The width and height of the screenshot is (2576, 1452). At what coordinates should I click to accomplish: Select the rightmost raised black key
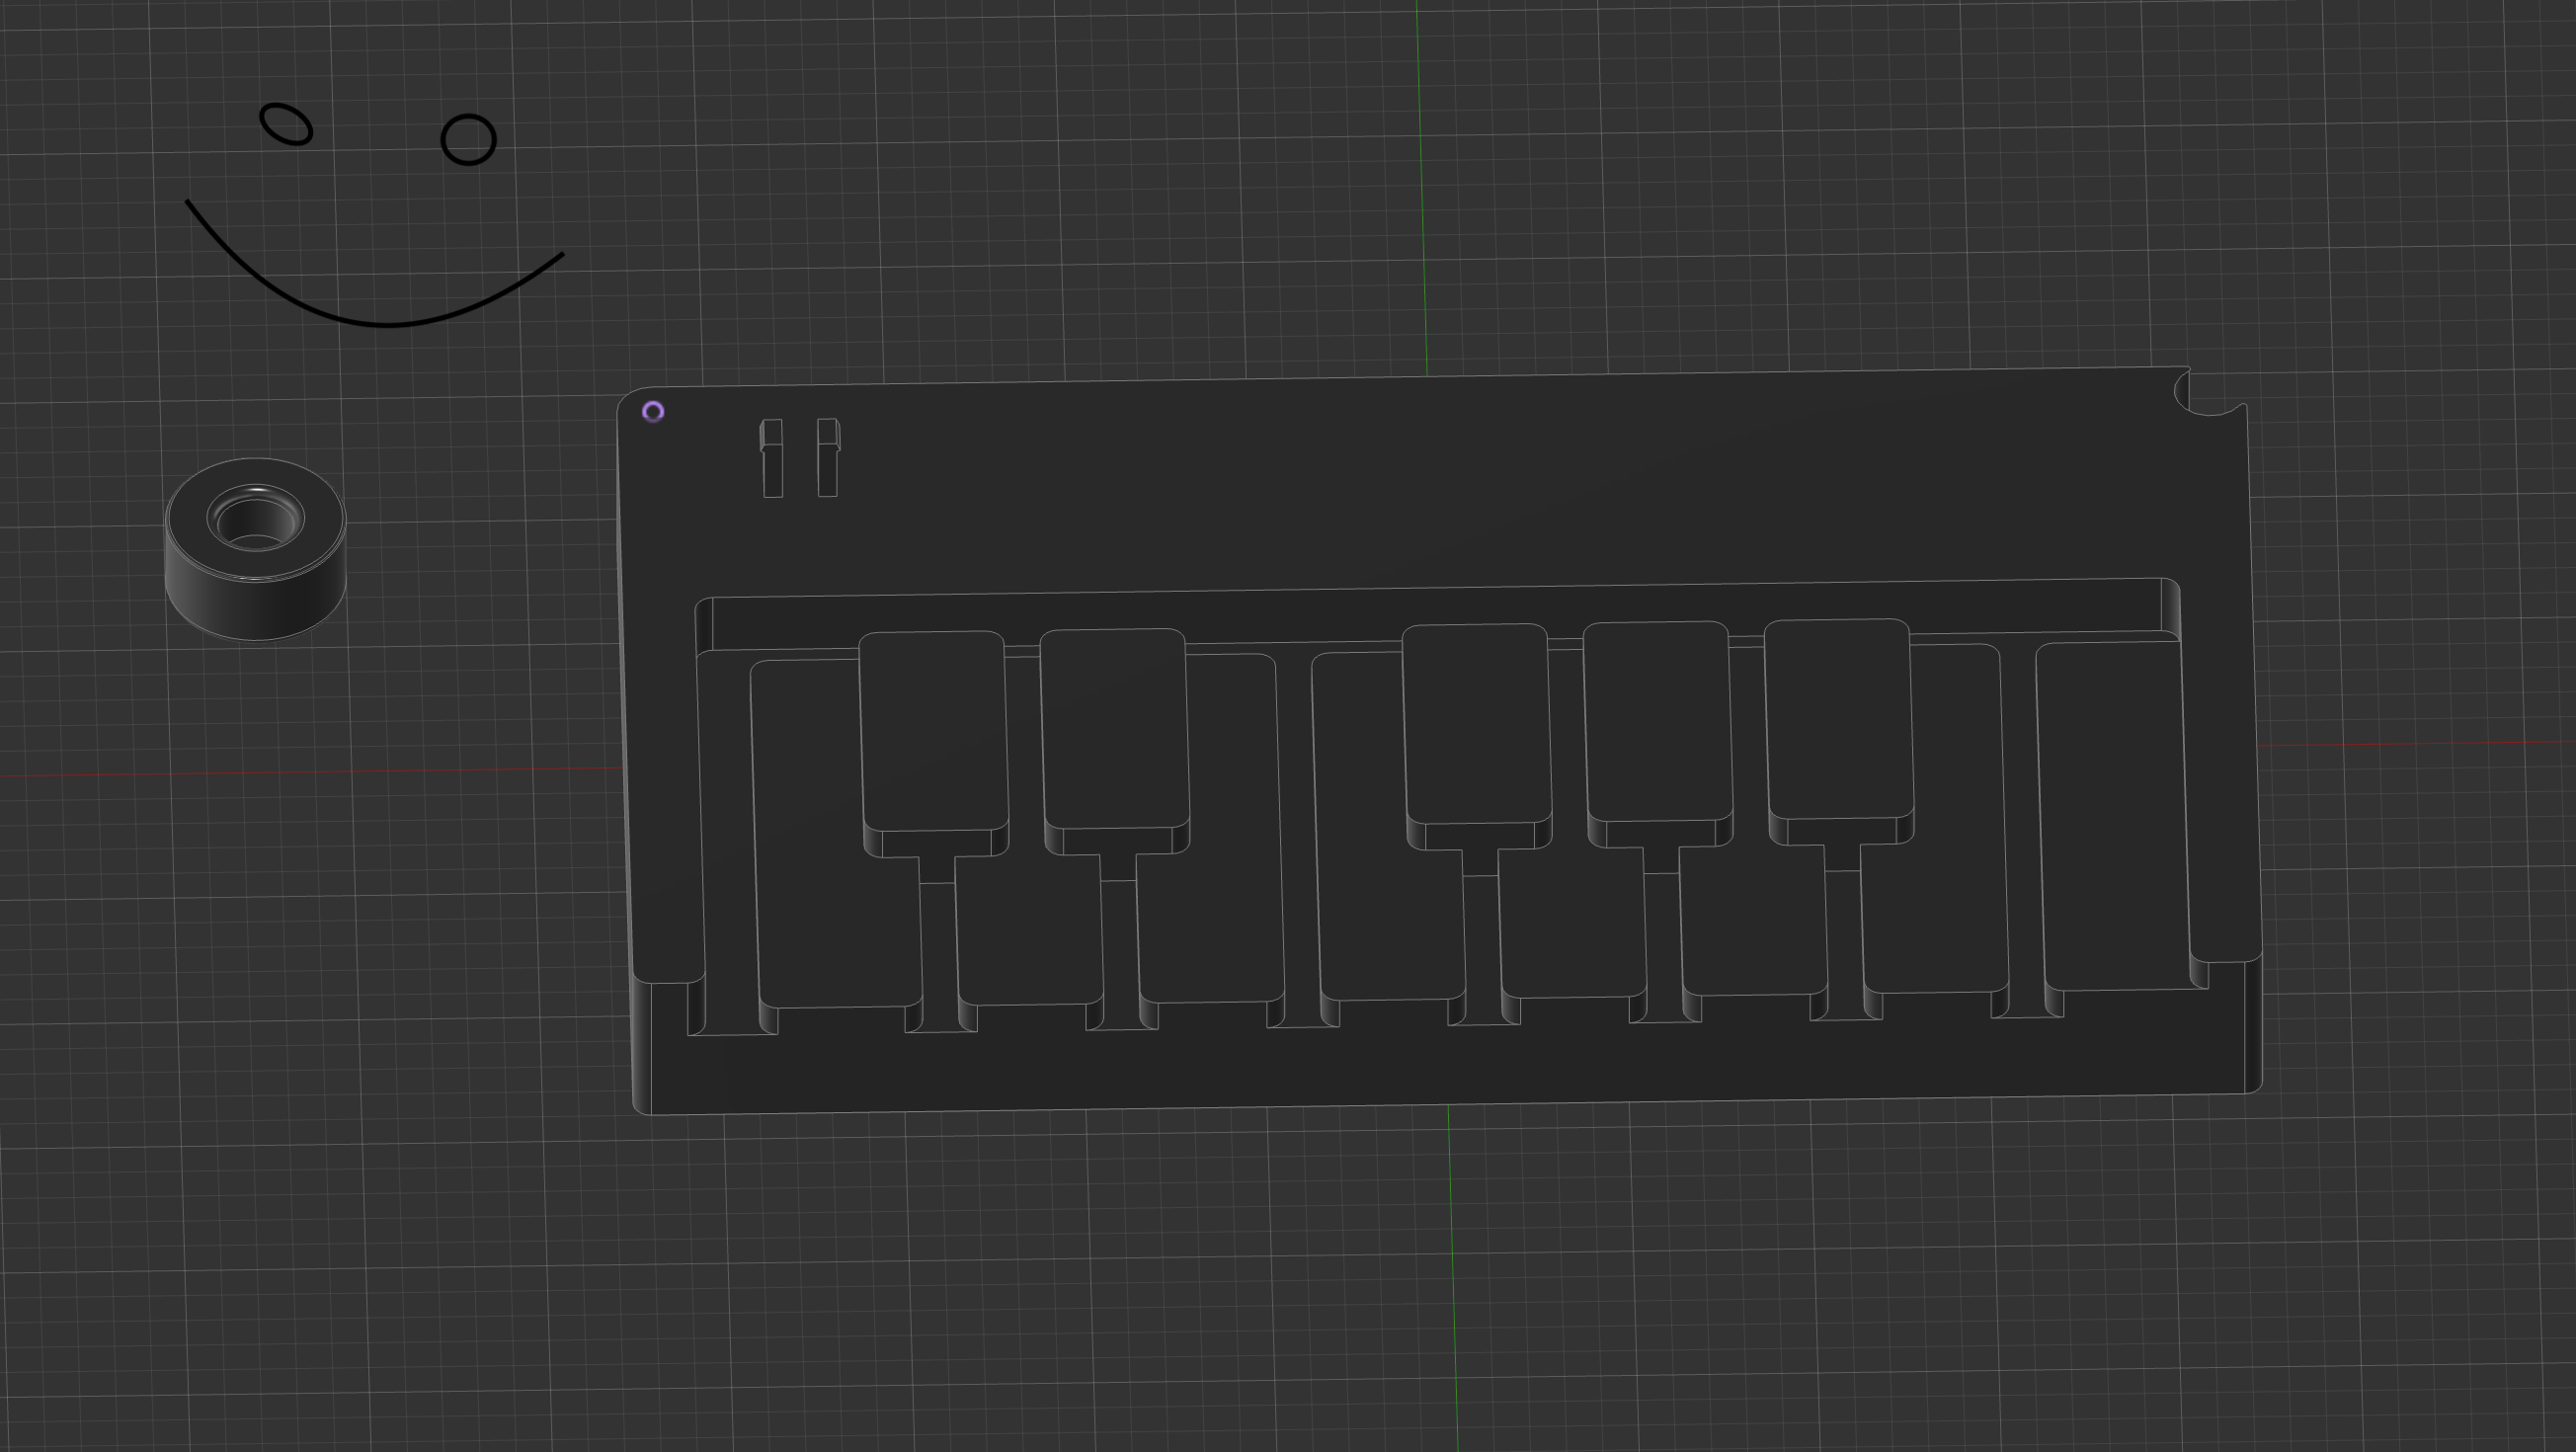coord(1838,717)
